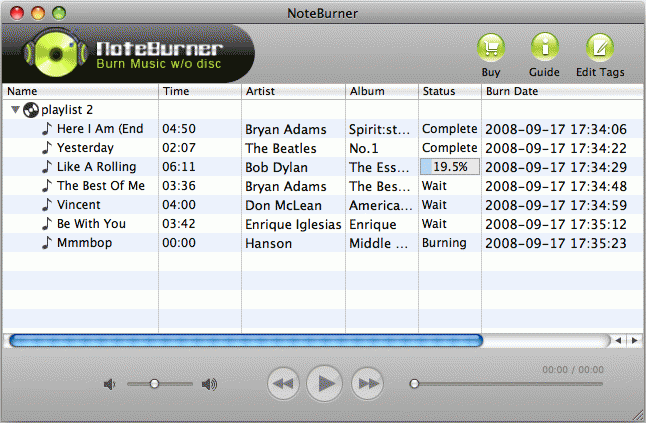The height and width of the screenshot is (423, 646).
Task: Click the volume slider knob
Action: pos(154,384)
